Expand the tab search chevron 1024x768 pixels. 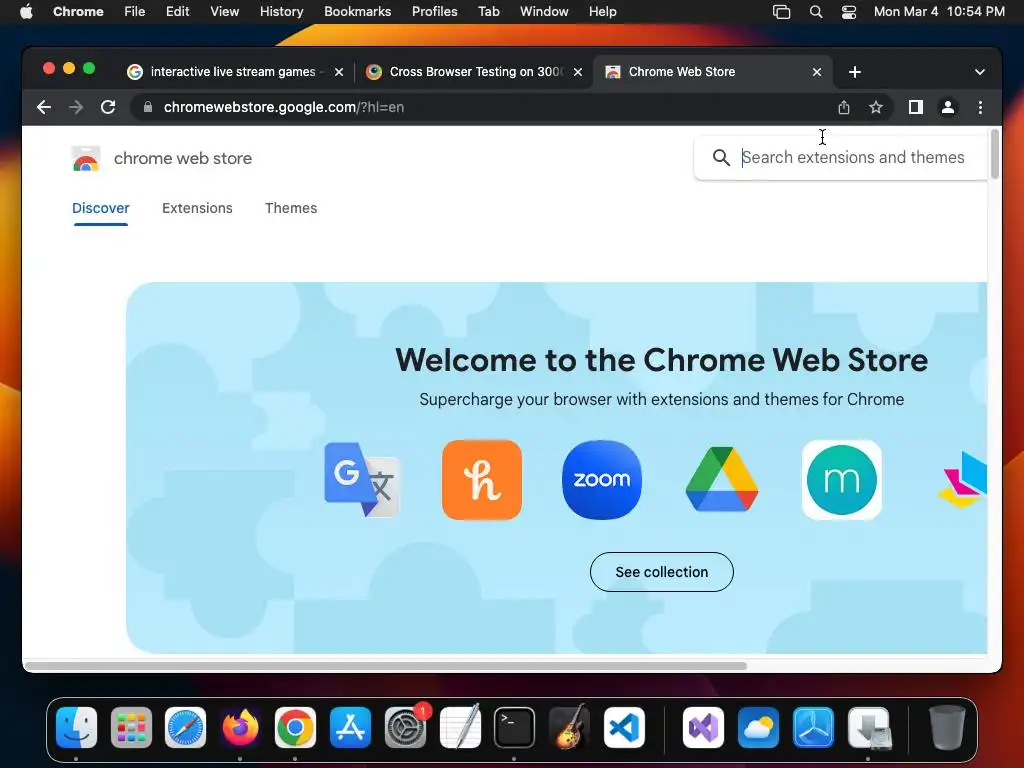(x=979, y=72)
